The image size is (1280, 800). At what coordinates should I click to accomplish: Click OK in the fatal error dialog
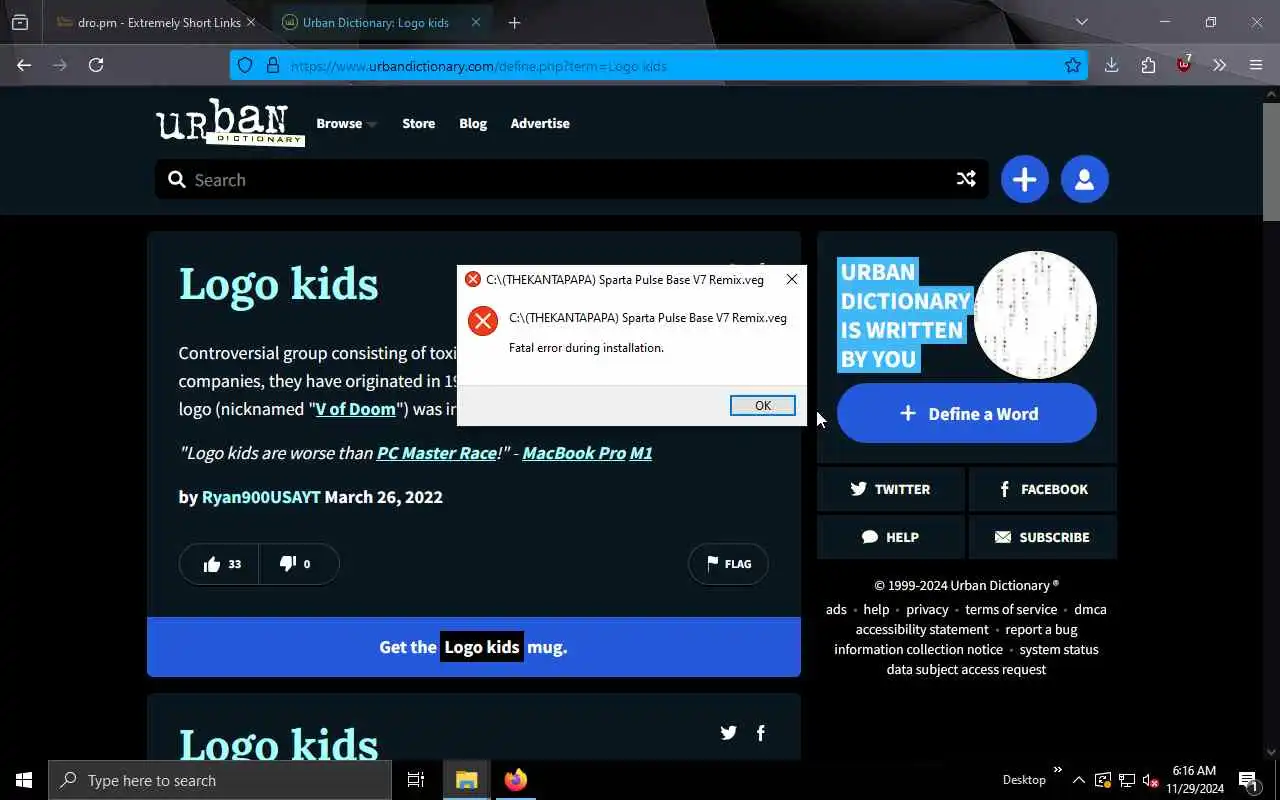pos(763,405)
